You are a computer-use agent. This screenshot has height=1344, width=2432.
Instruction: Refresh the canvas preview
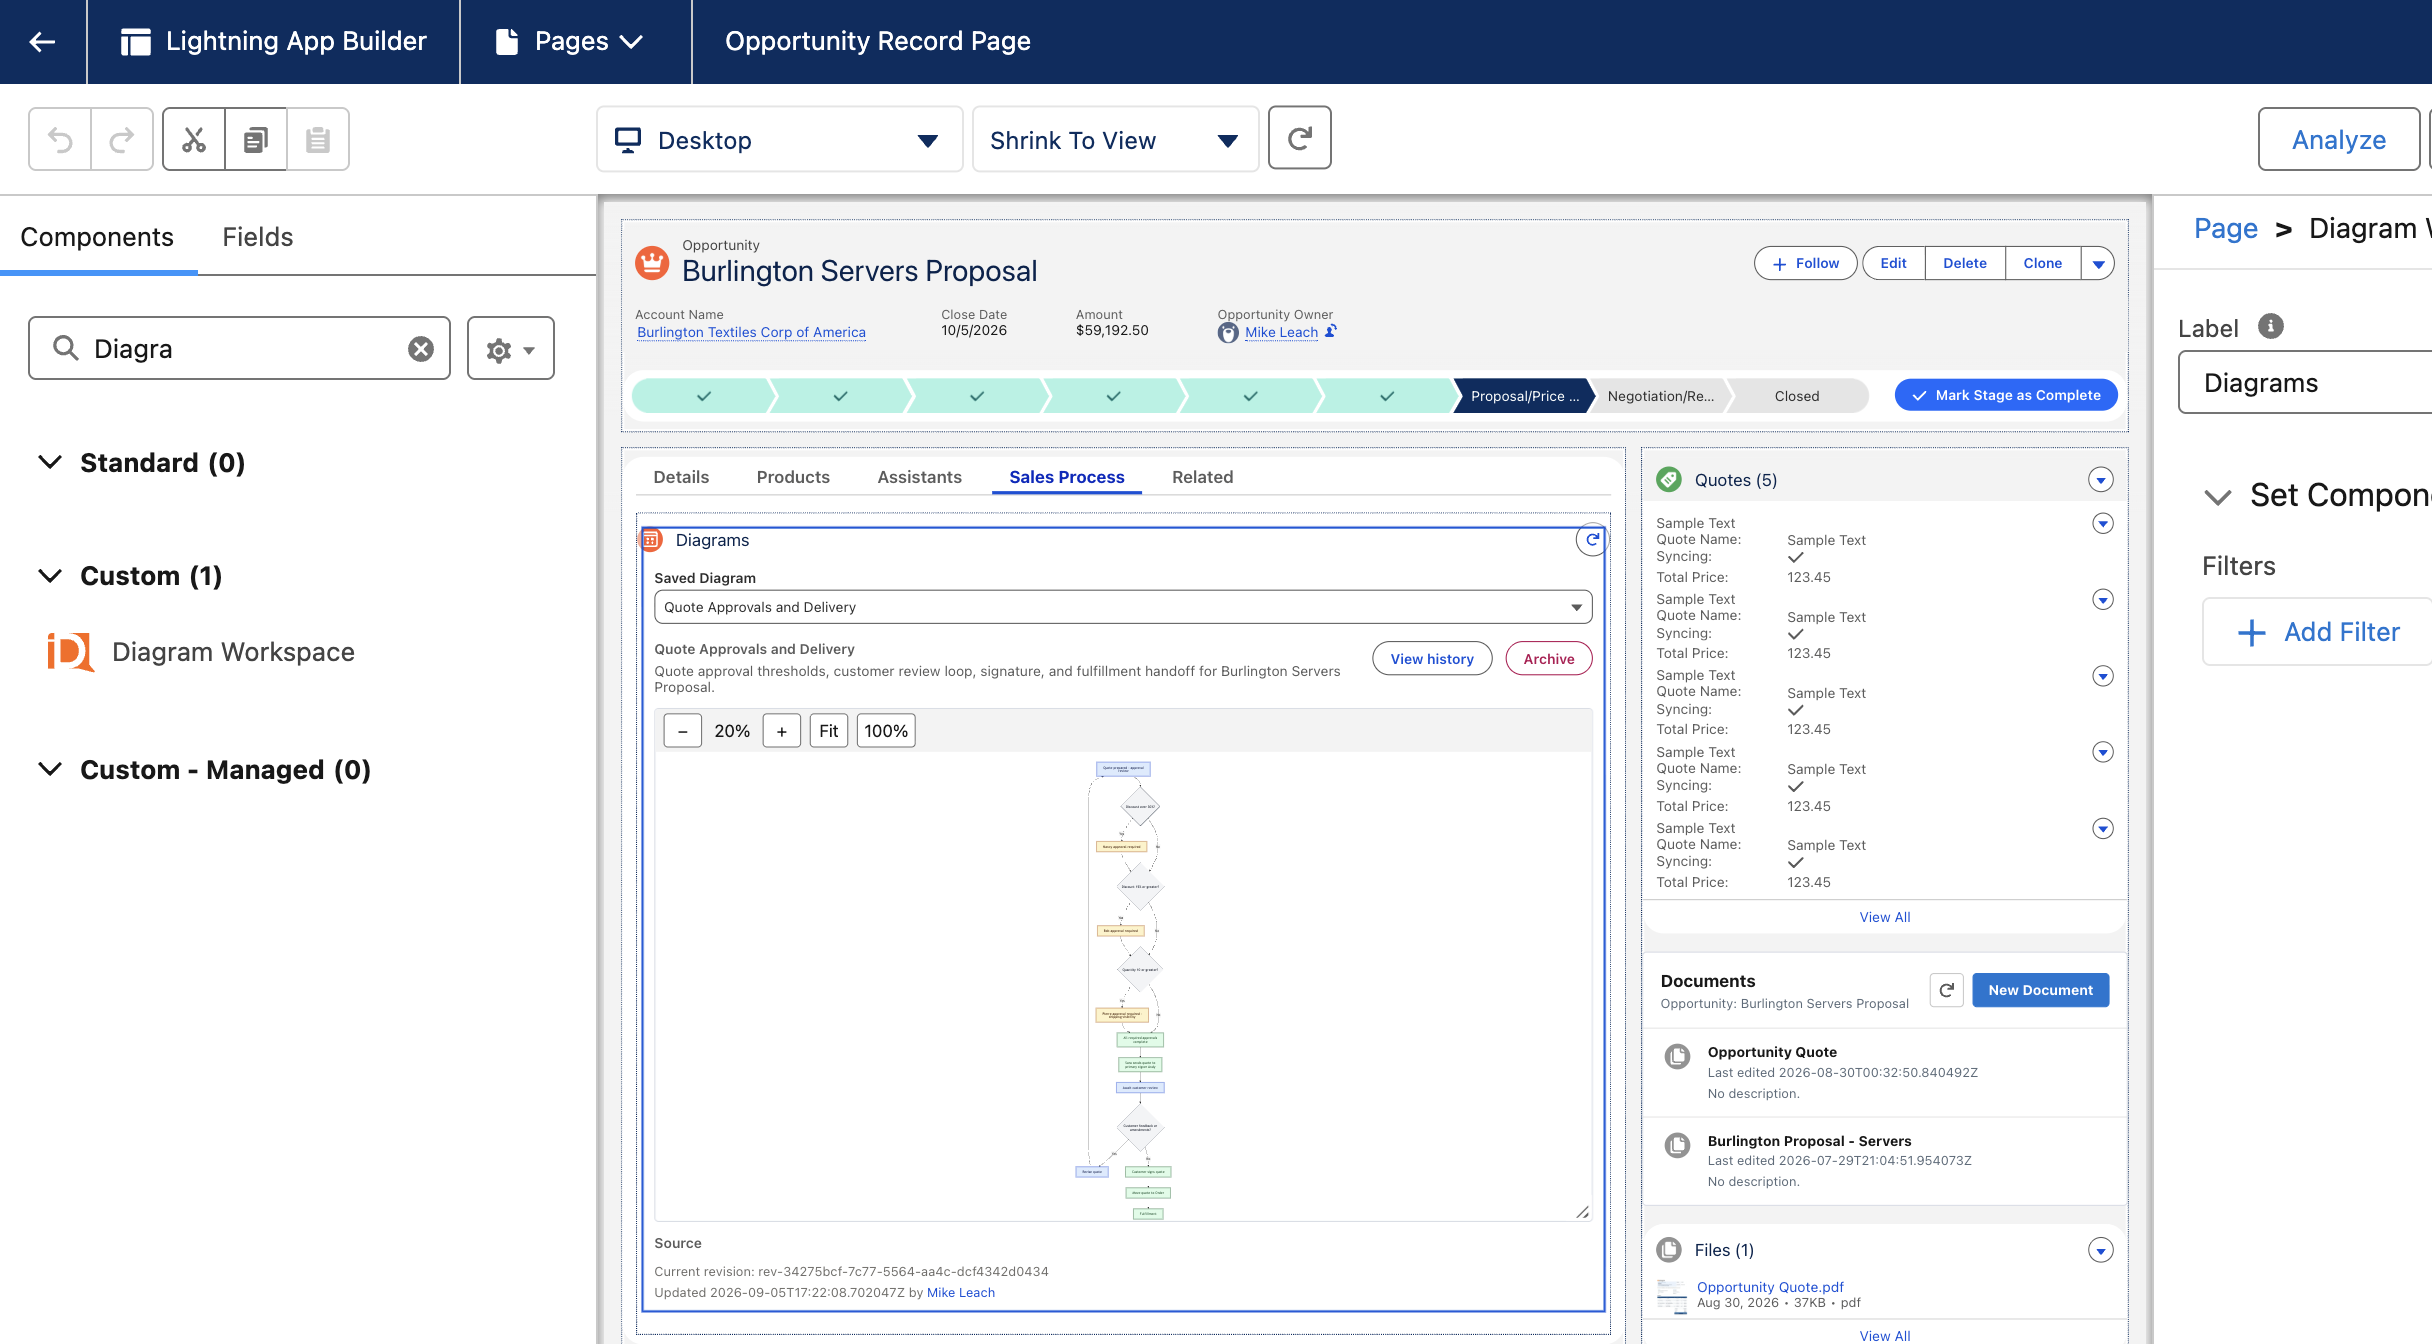click(x=1299, y=138)
